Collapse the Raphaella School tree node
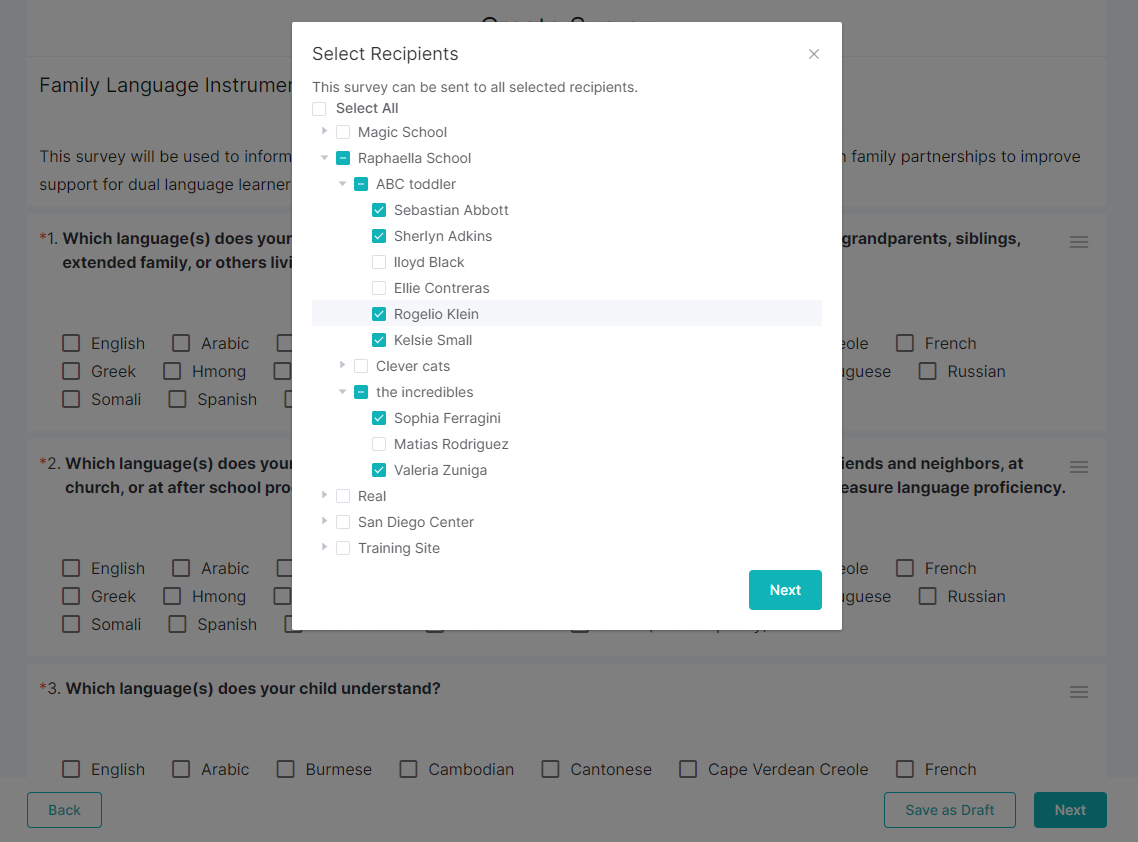This screenshot has width=1138, height=842. 324,158
